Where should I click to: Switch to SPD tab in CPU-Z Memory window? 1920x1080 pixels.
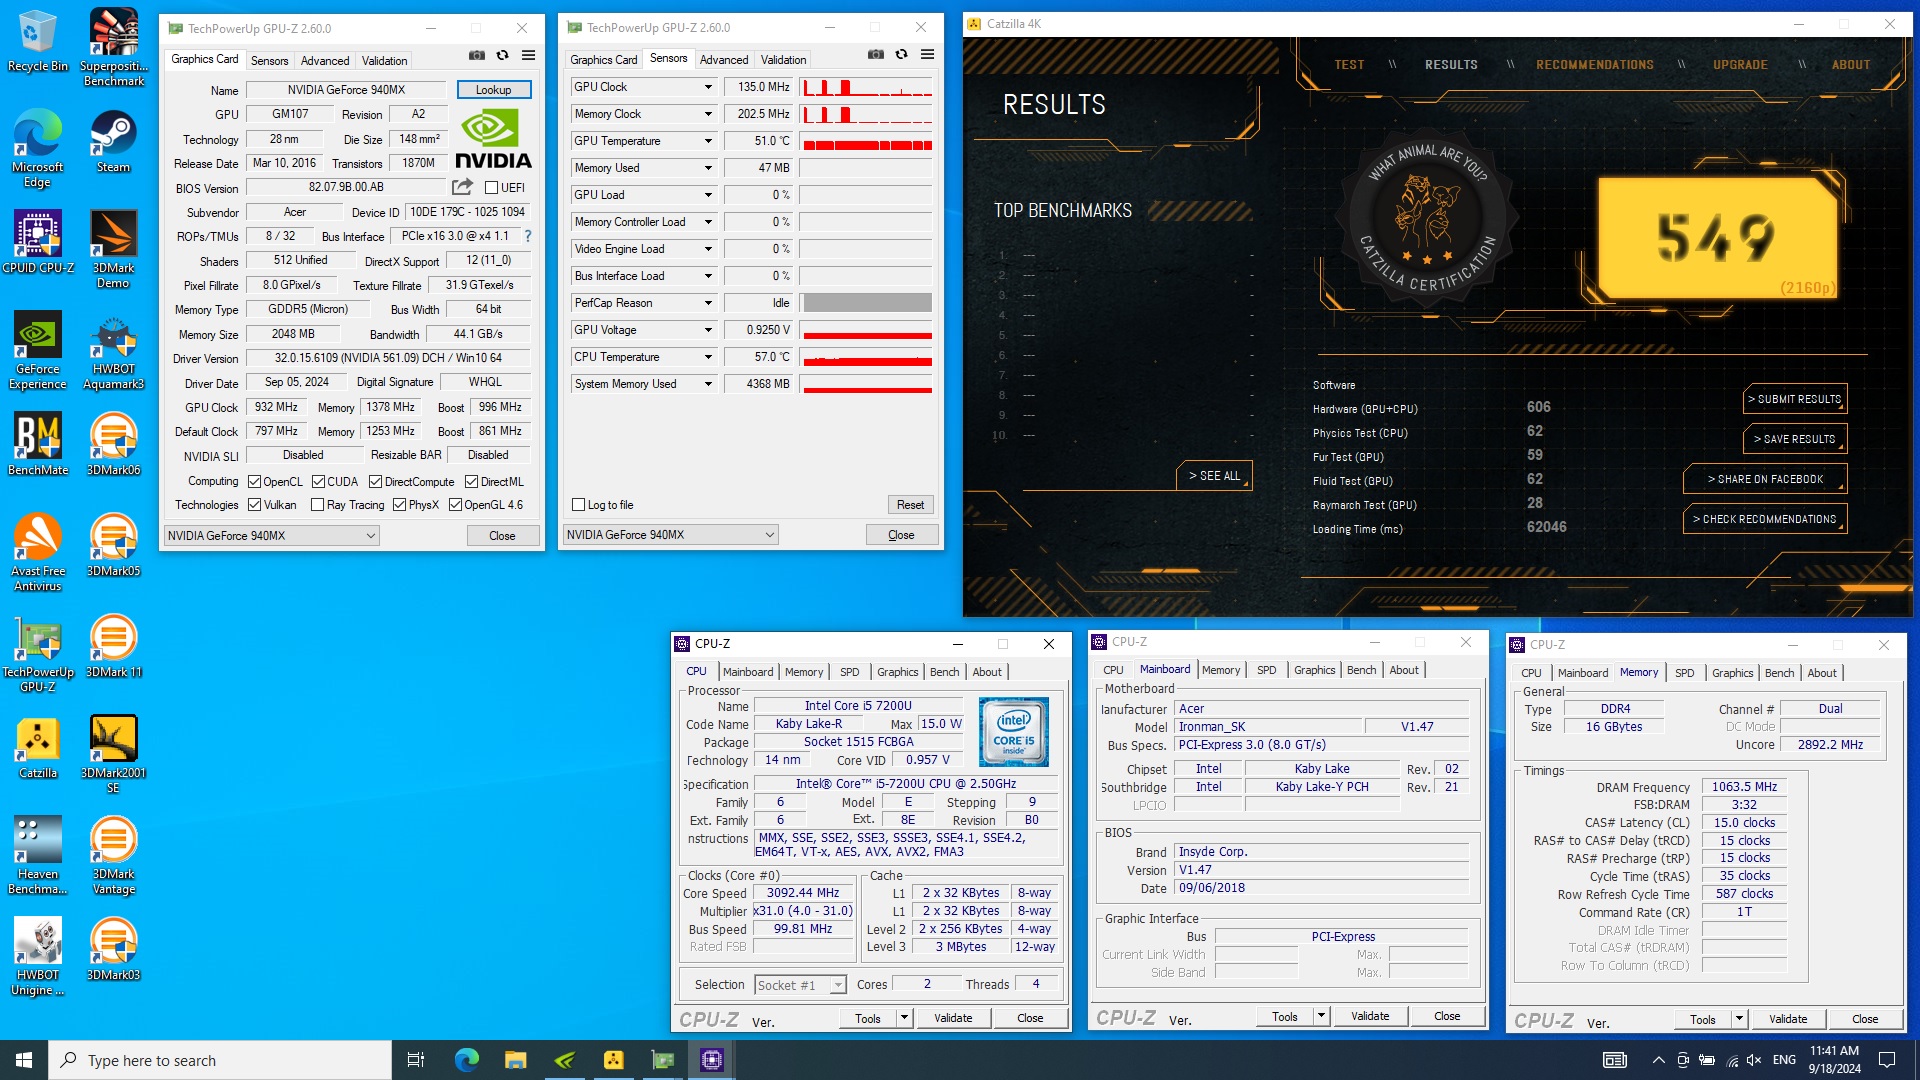click(x=1684, y=673)
